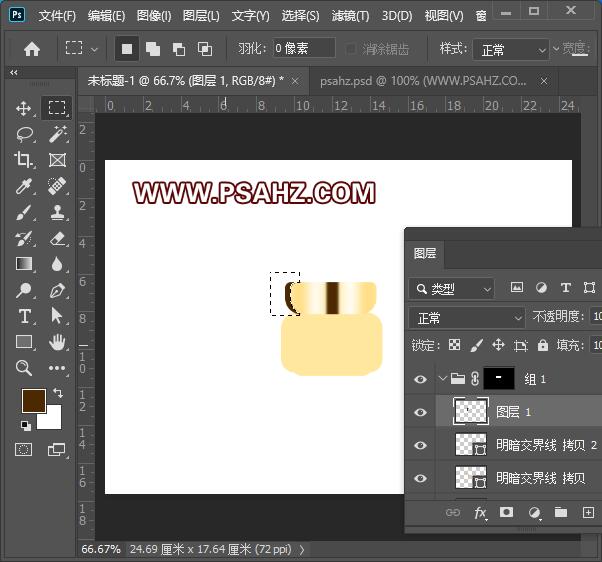
Task: Hide the 组 1 group
Action: point(421,379)
